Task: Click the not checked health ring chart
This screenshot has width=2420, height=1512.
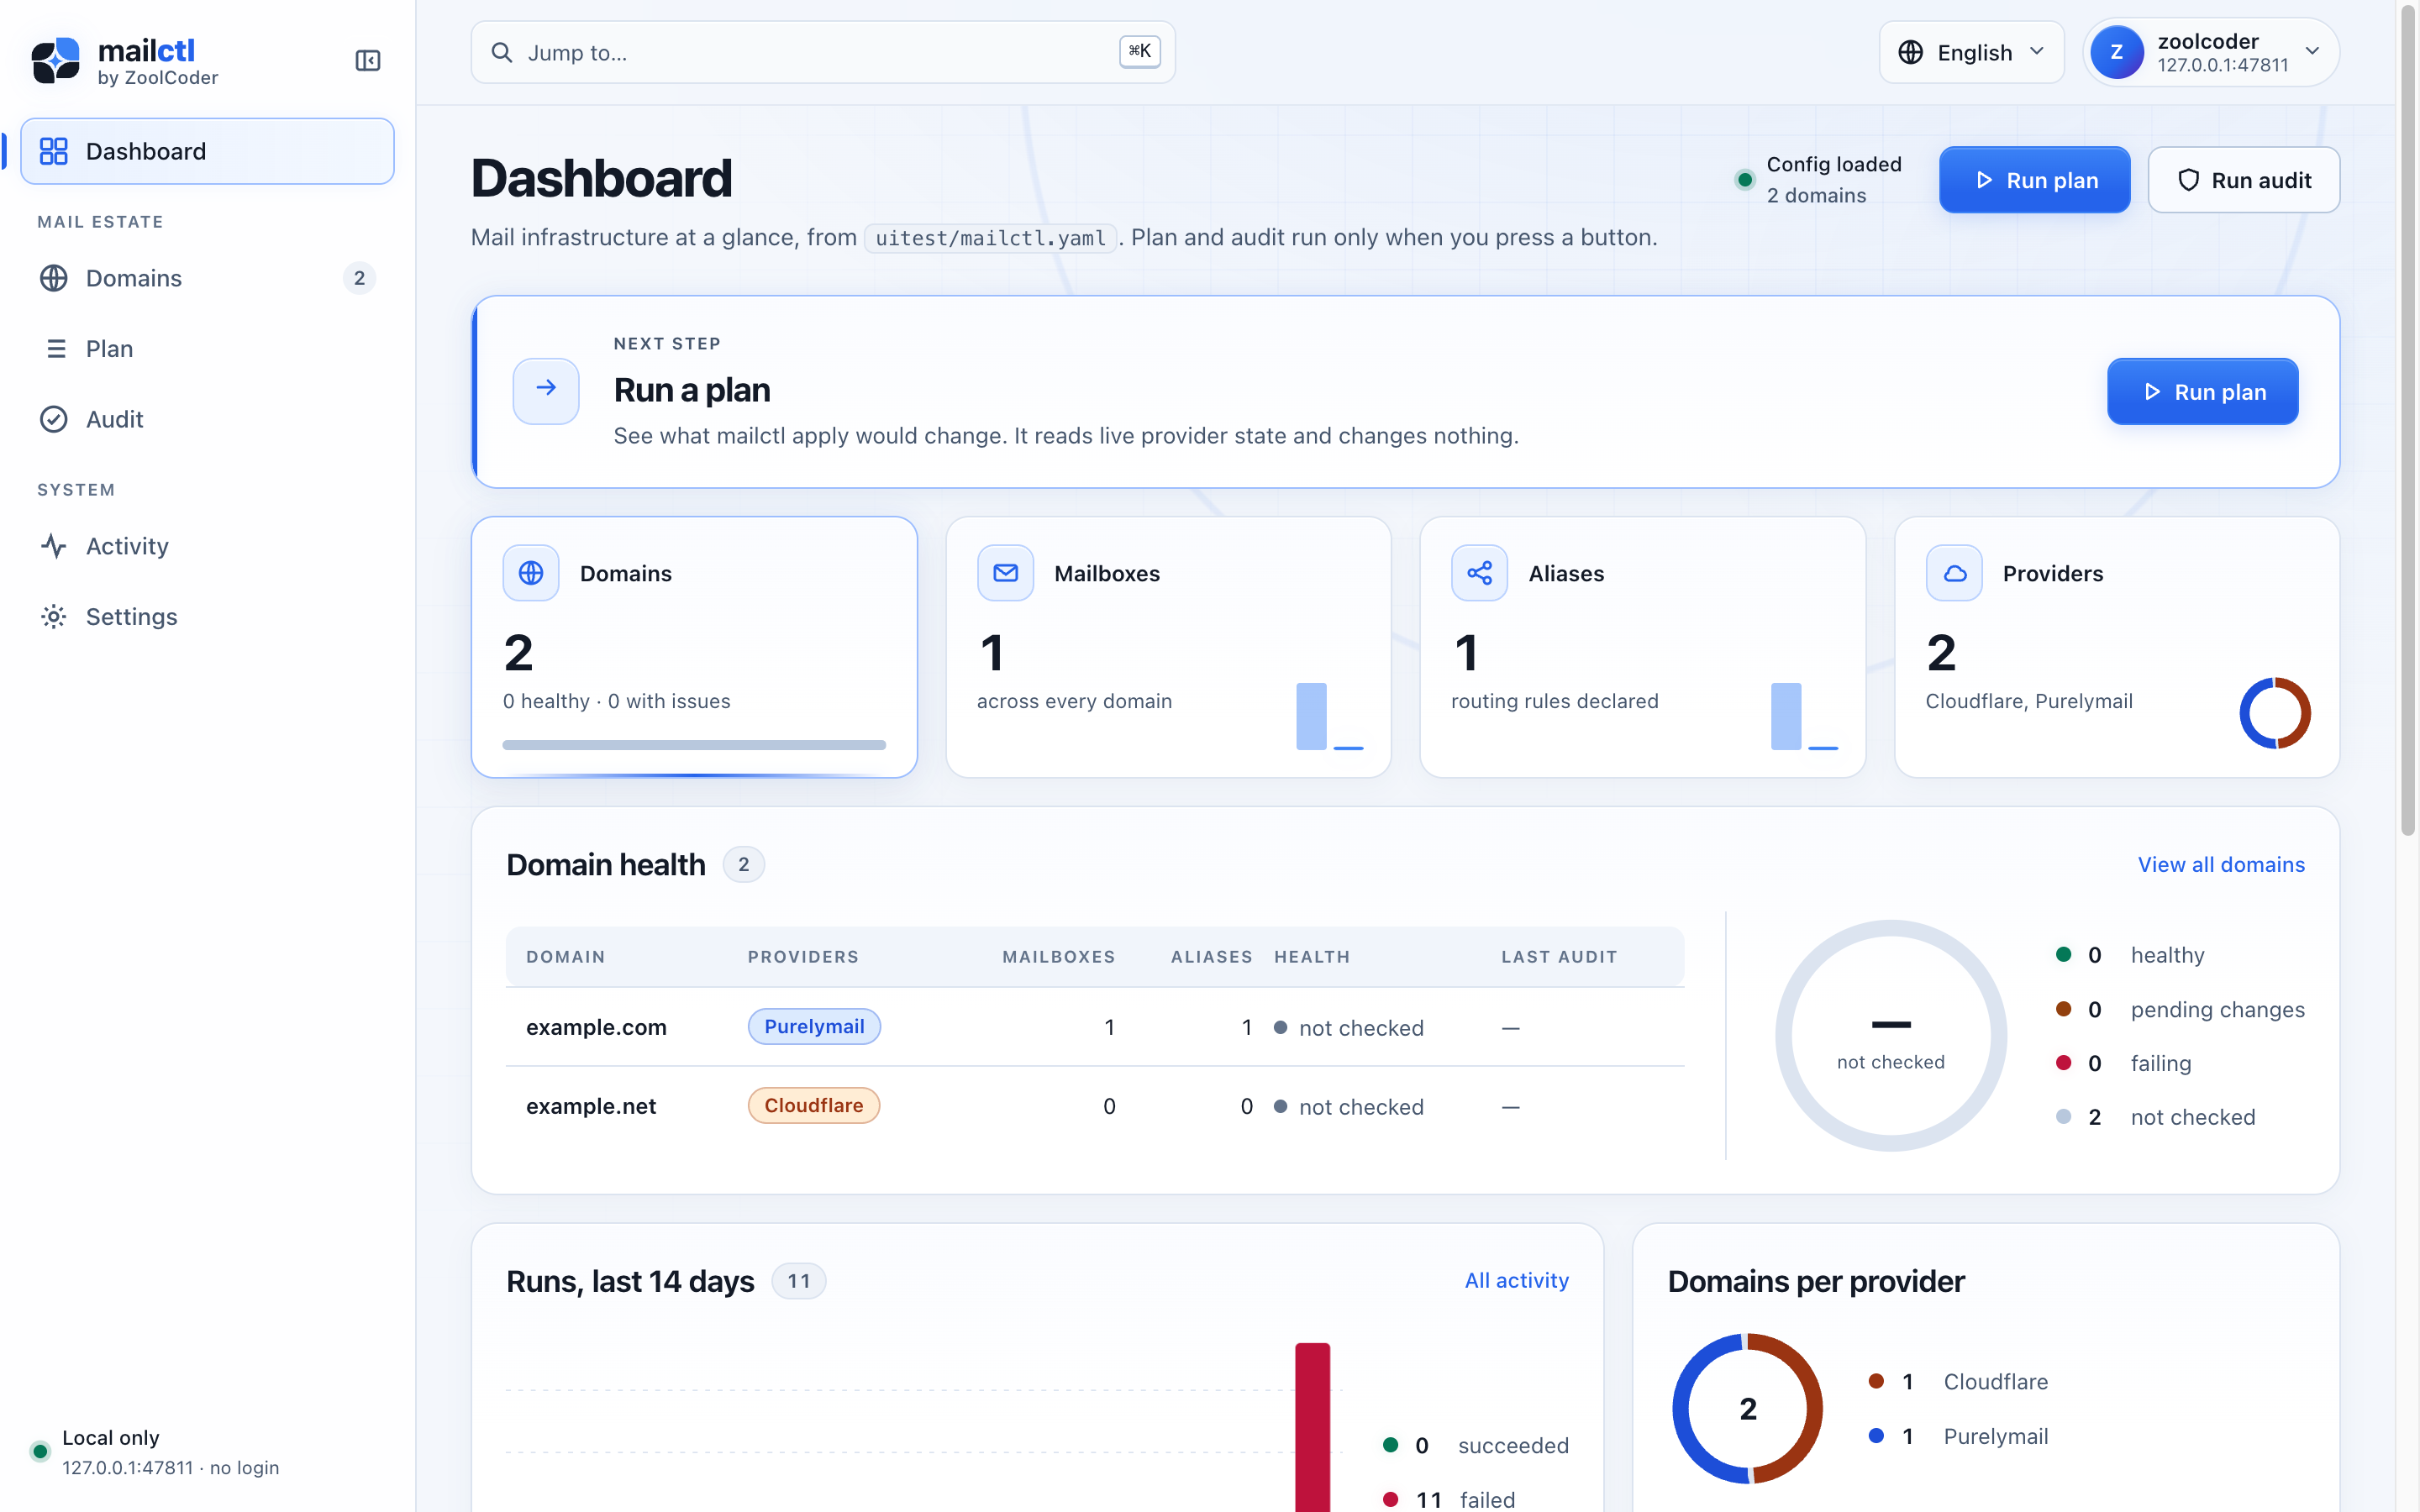Action: 1890,1035
